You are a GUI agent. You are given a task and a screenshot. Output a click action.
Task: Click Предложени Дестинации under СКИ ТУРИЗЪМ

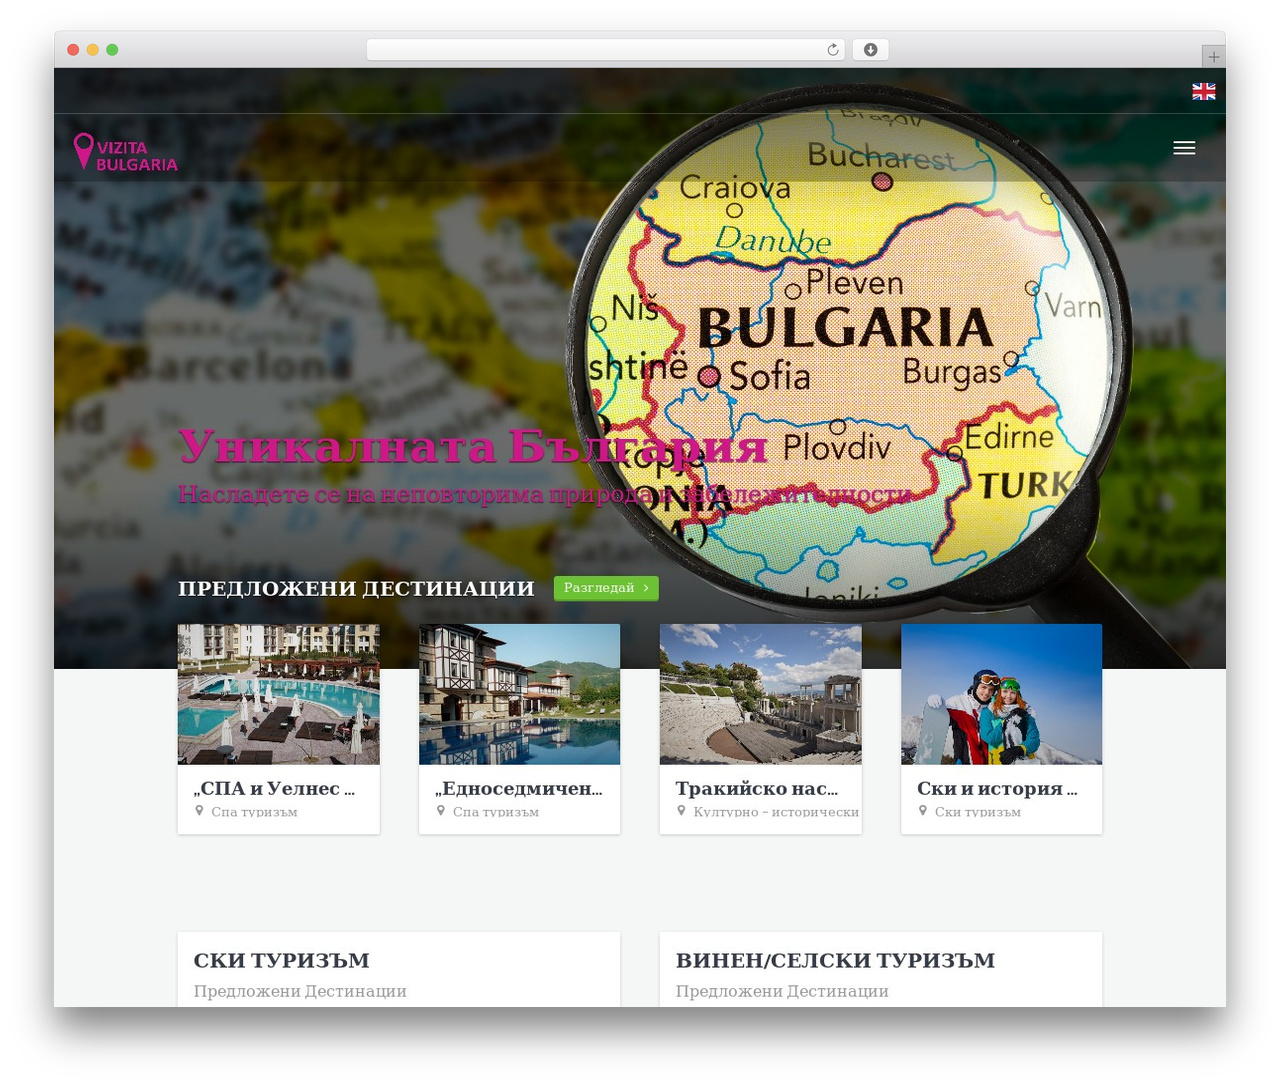pos(300,991)
